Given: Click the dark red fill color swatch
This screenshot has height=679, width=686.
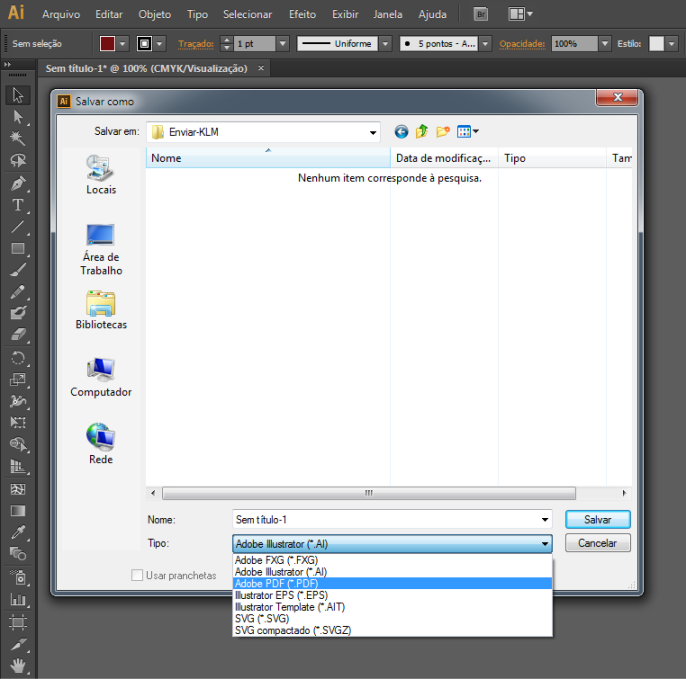Looking at the screenshot, I should point(107,44).
